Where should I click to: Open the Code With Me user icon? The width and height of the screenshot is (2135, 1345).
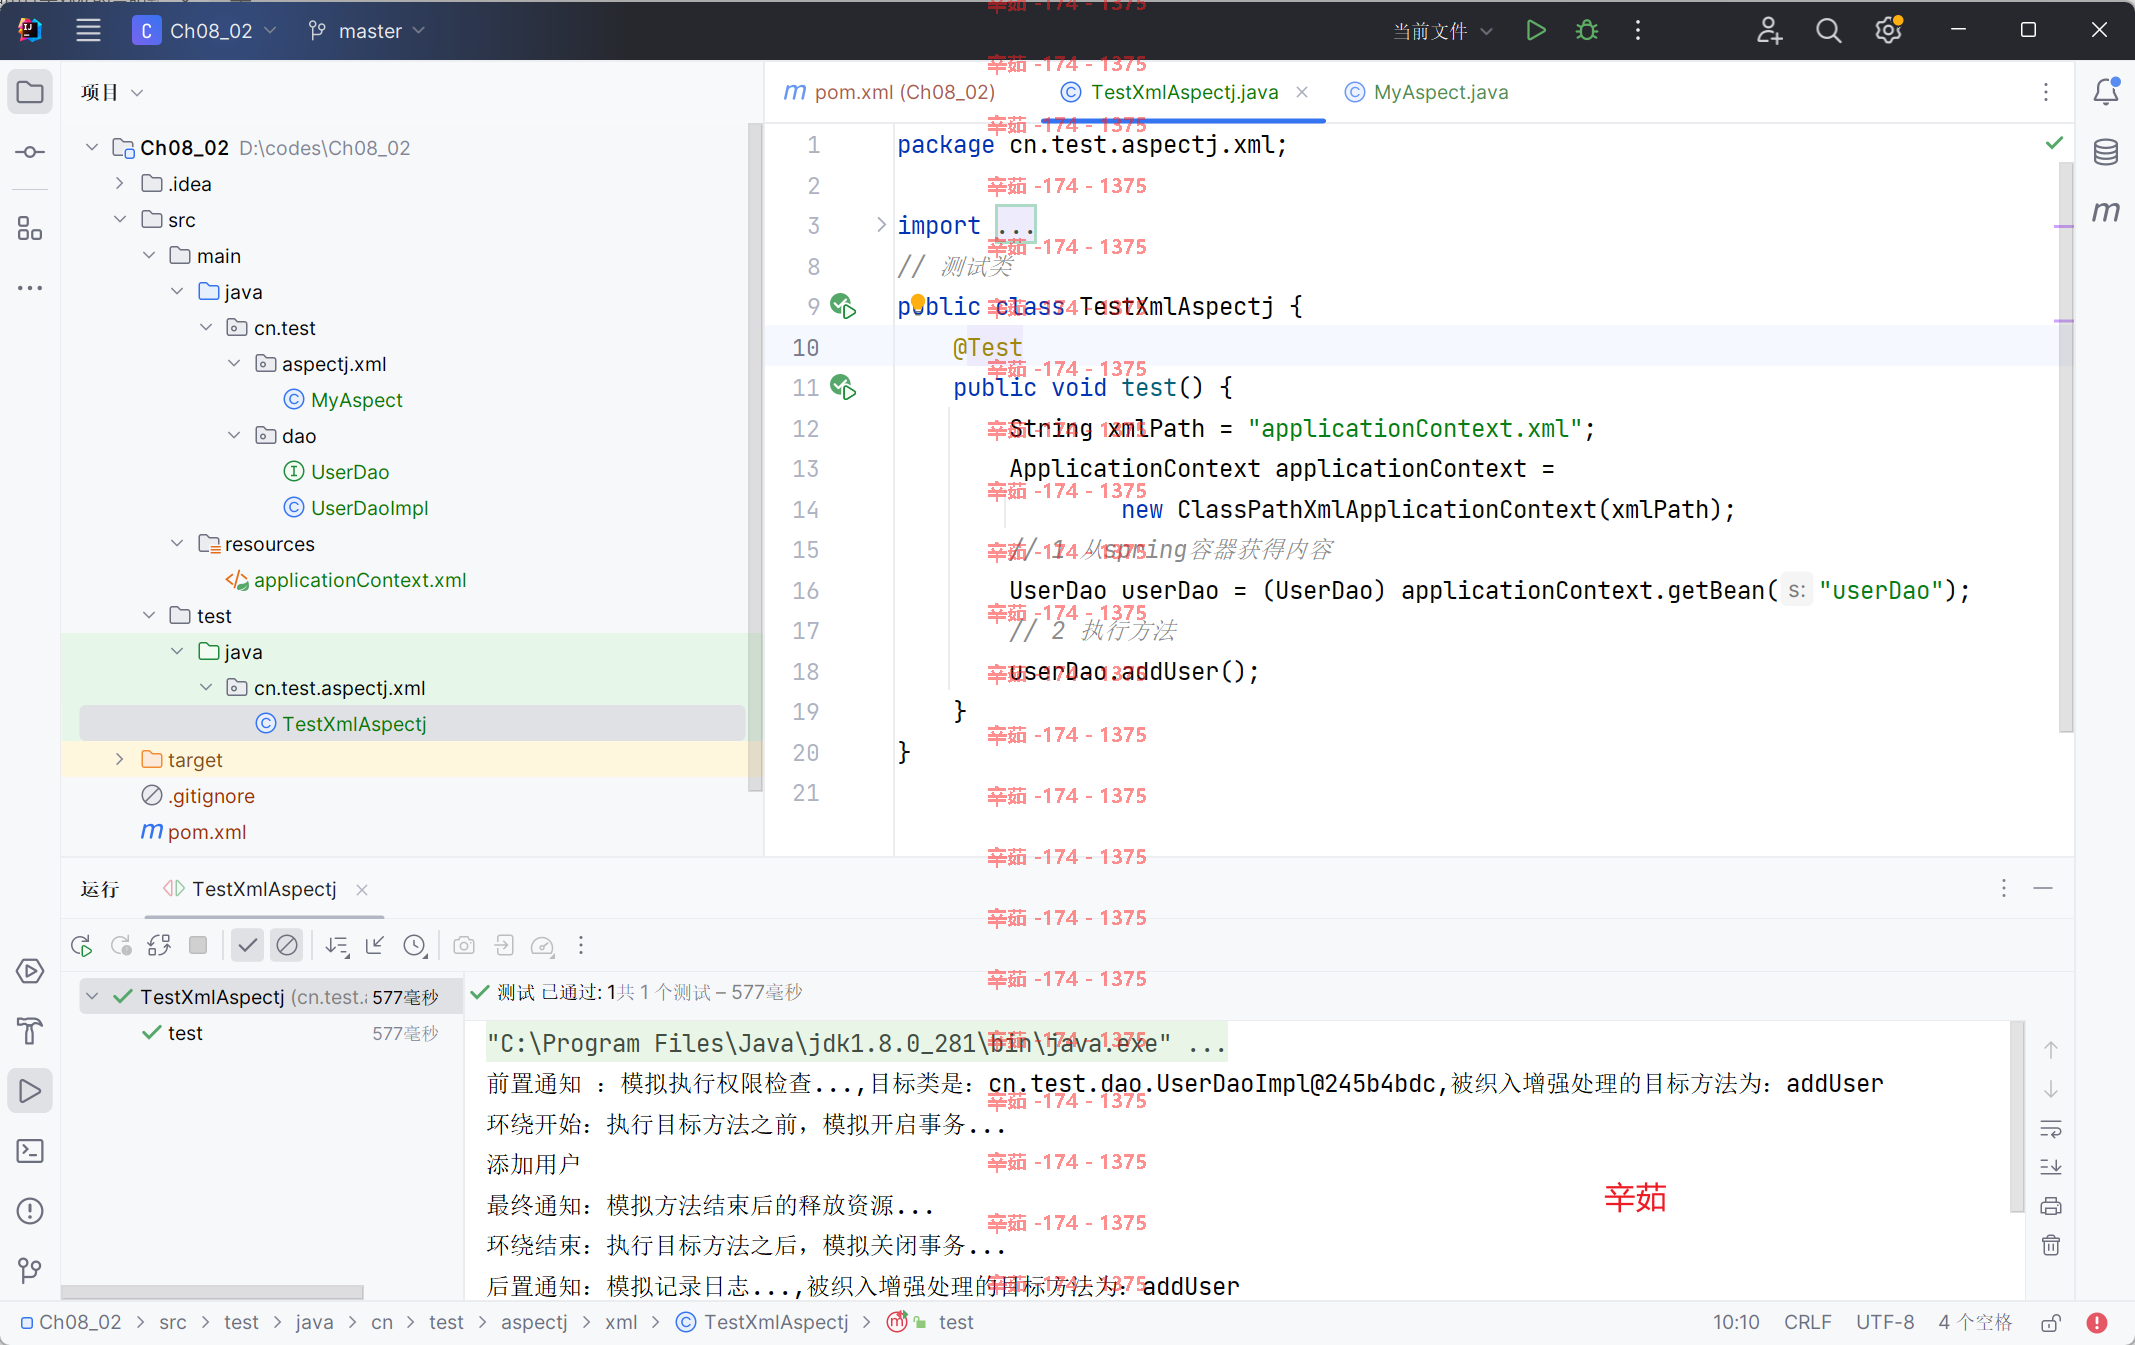[x=1769, y=31]
